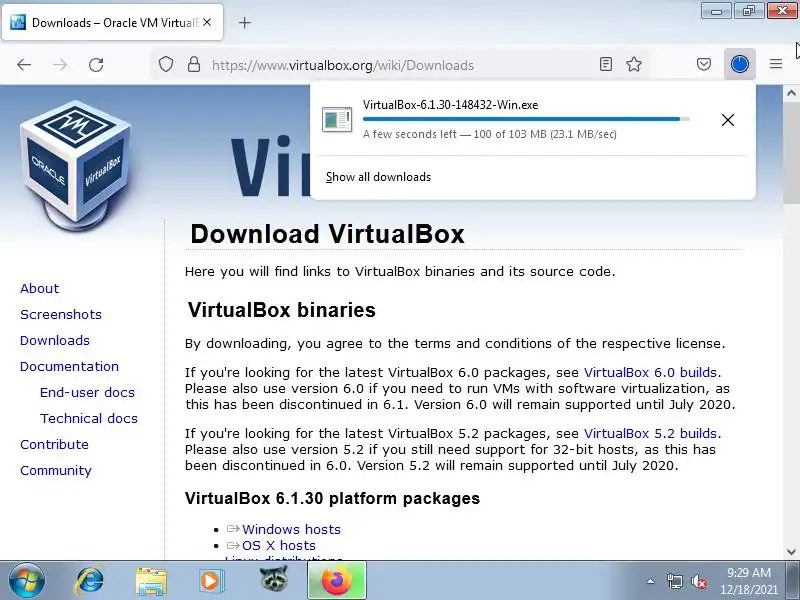This screenshot has width=800, height=600.
Task: Go back with the browser back arrow
Action: tap(24, 65)
